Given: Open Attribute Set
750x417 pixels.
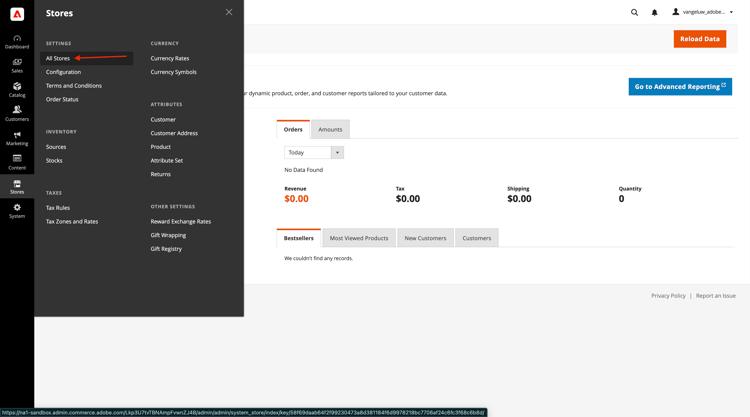Looking at the screenshot, I should [166, 161].
